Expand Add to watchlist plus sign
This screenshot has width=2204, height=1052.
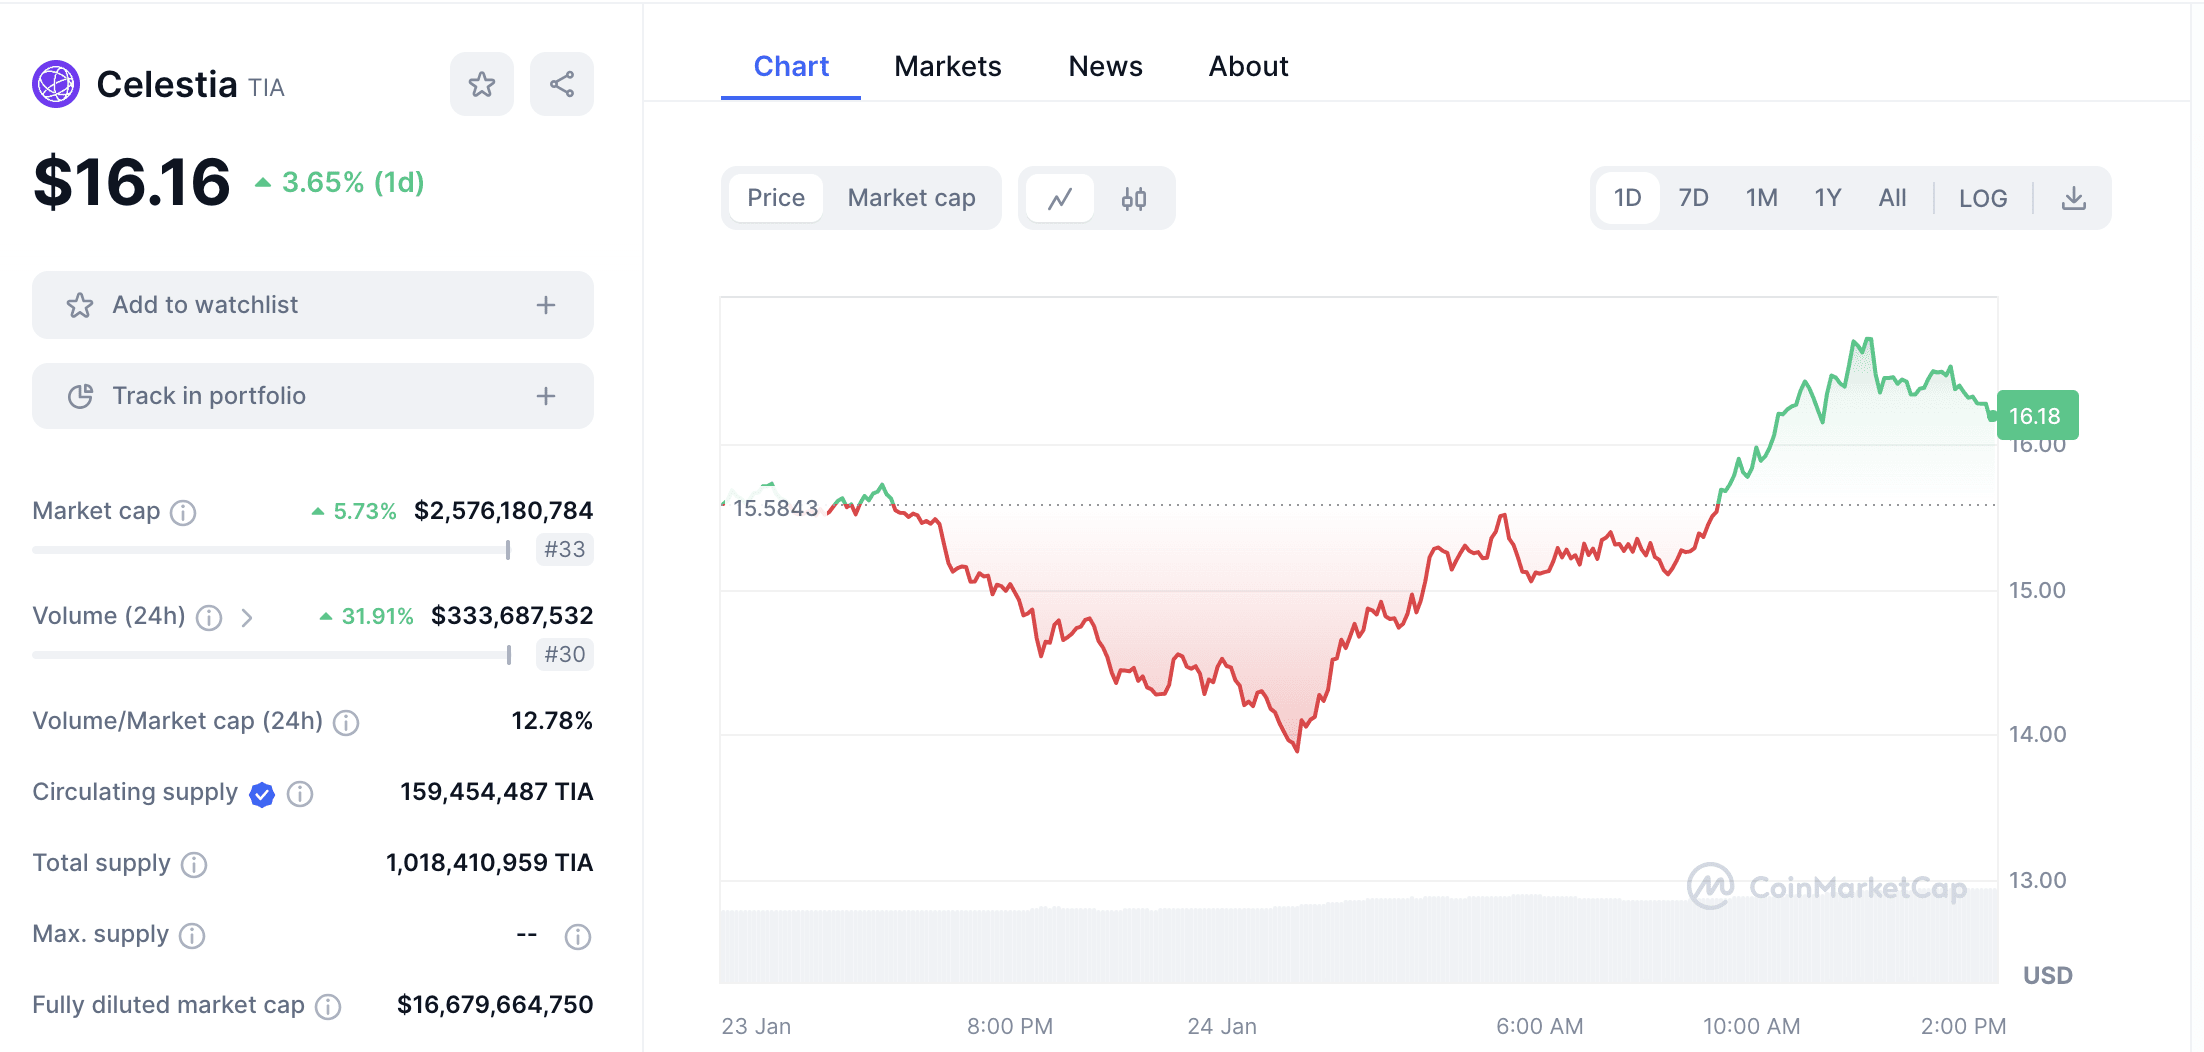[546, 305]
